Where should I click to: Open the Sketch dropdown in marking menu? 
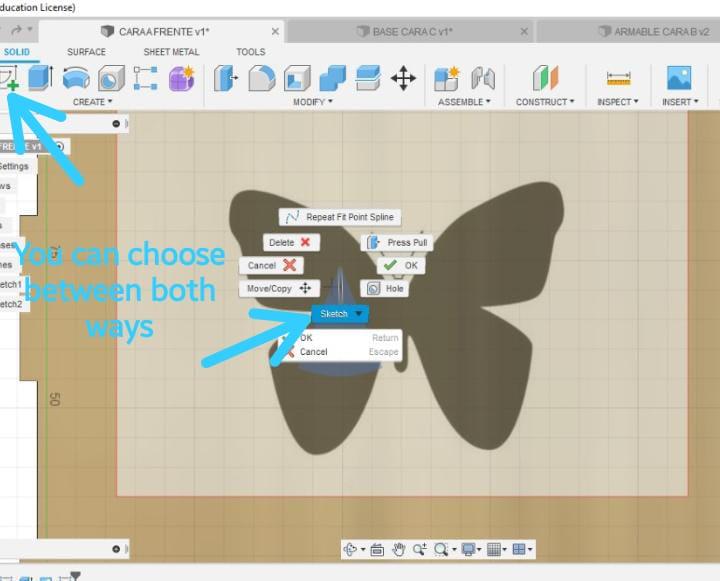(x=360, y=314)
